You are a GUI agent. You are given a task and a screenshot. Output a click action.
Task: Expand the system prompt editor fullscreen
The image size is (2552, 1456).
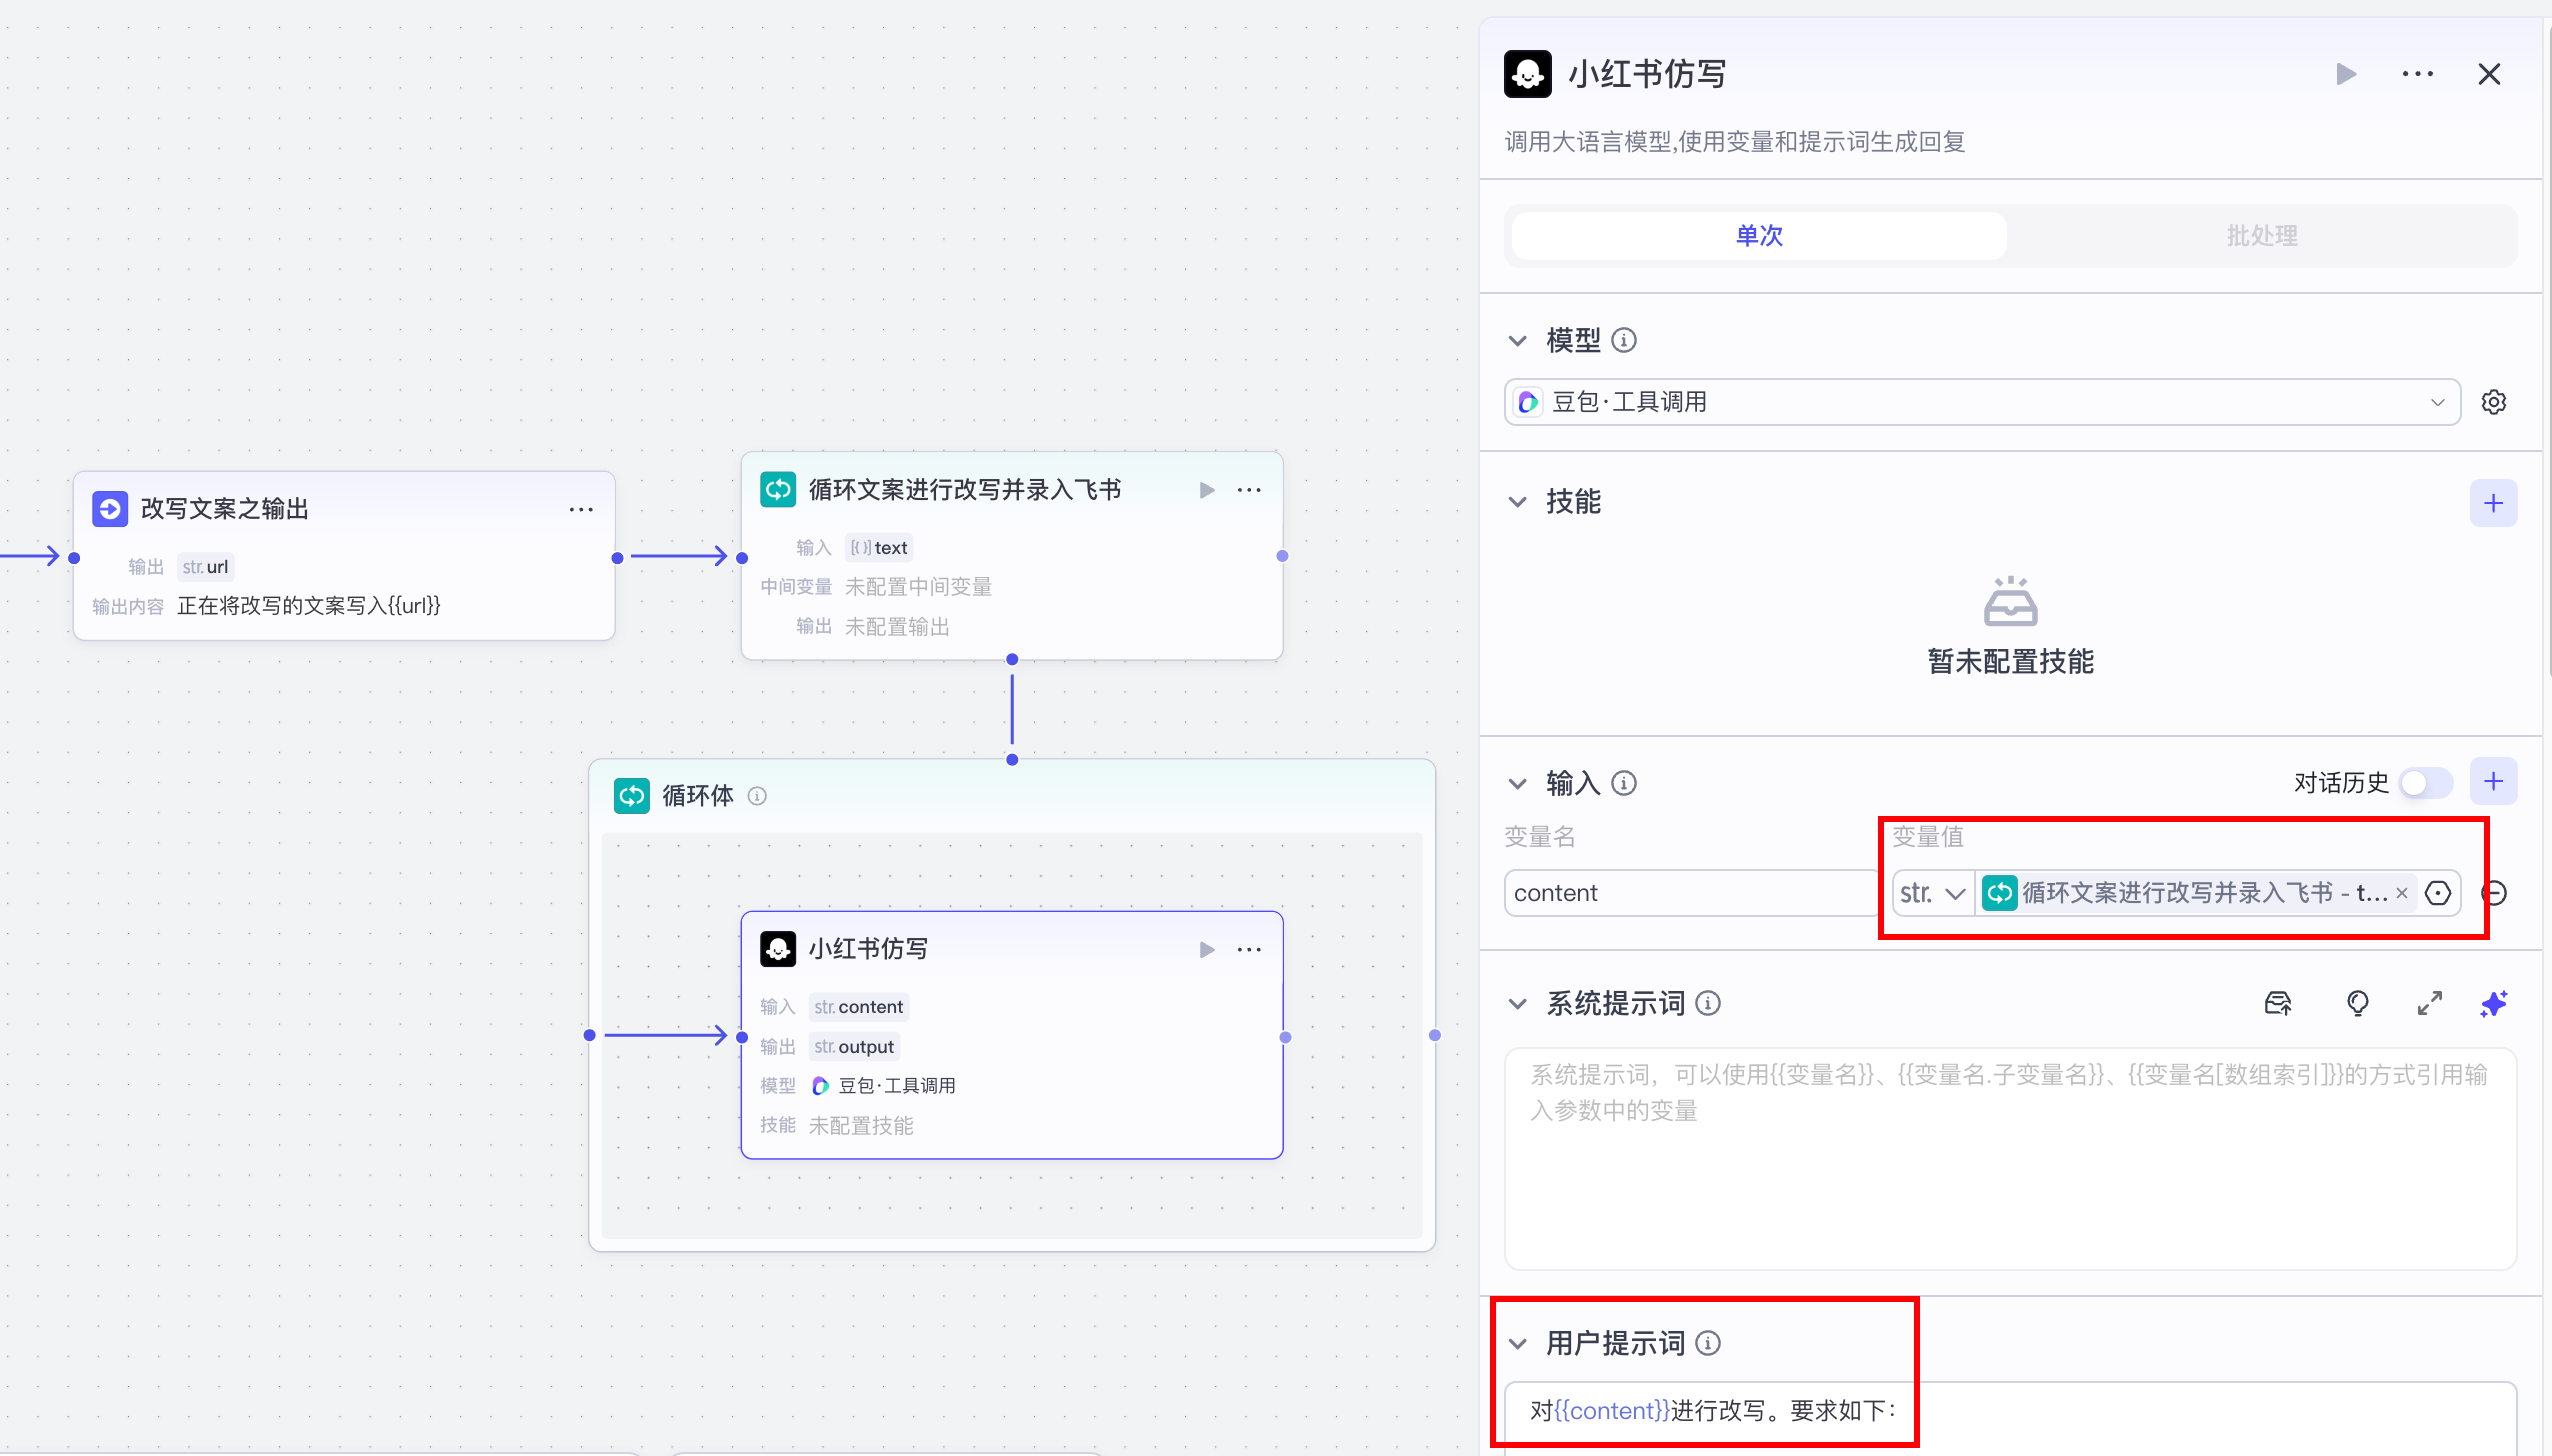2429,1003
